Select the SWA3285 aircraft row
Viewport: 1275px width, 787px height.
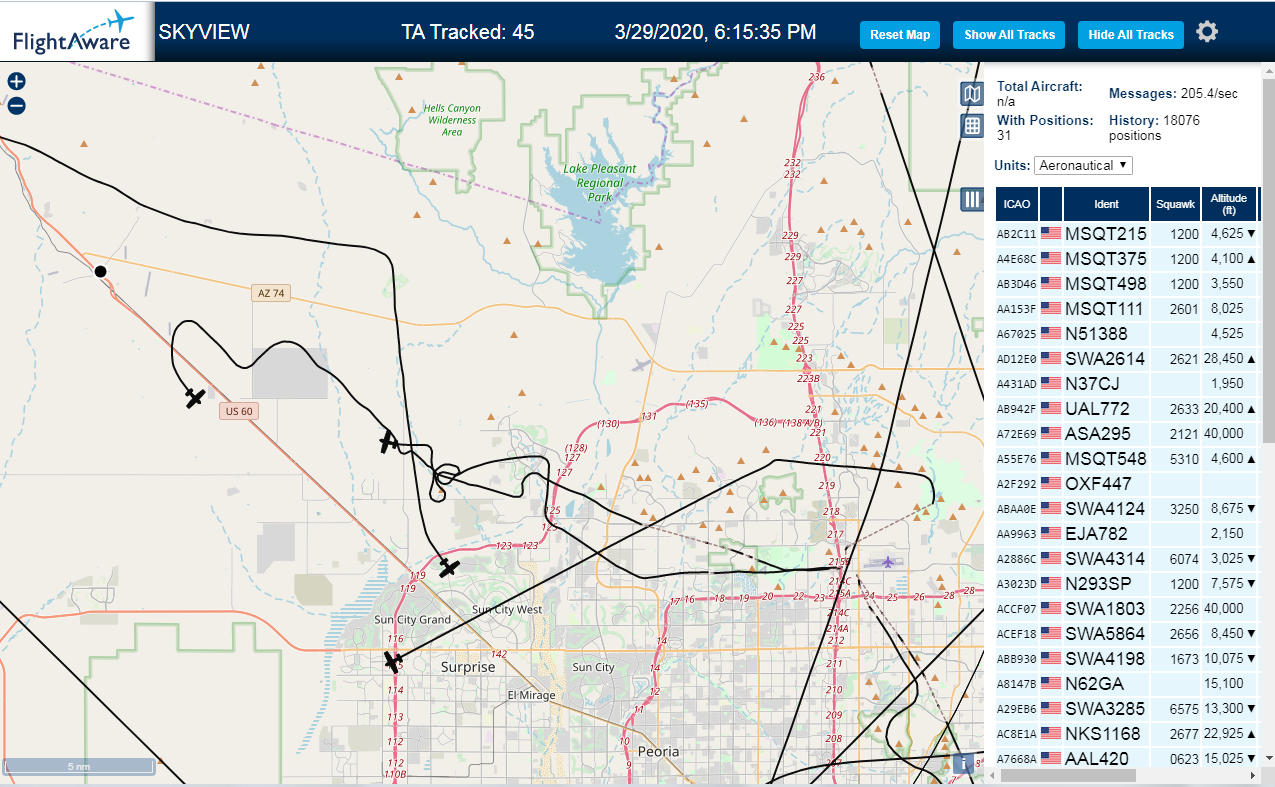pos(1127,708)
